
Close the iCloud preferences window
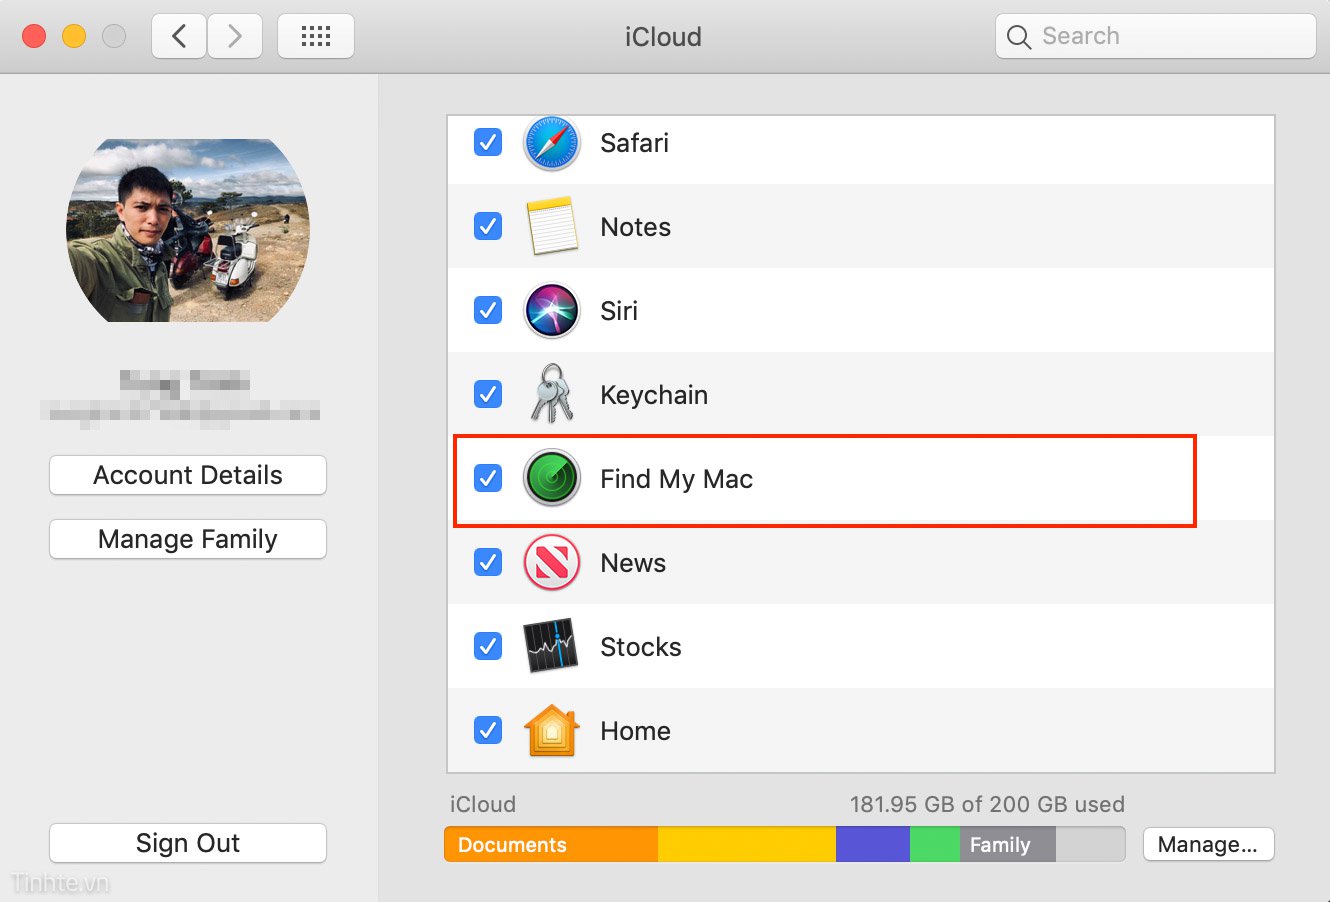(34, 37)
